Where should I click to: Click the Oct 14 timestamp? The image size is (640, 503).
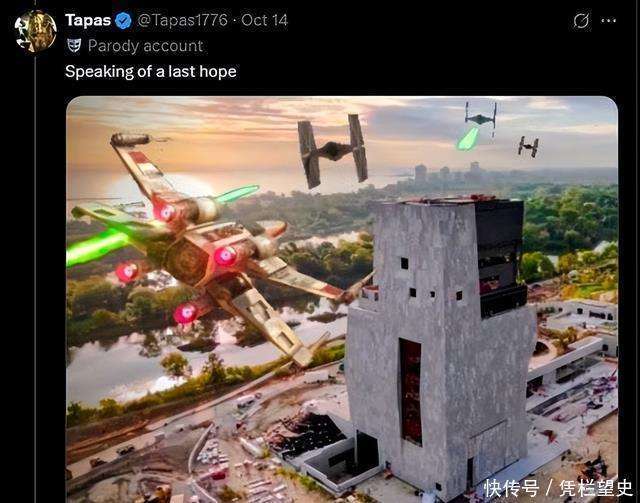(264, 20)
